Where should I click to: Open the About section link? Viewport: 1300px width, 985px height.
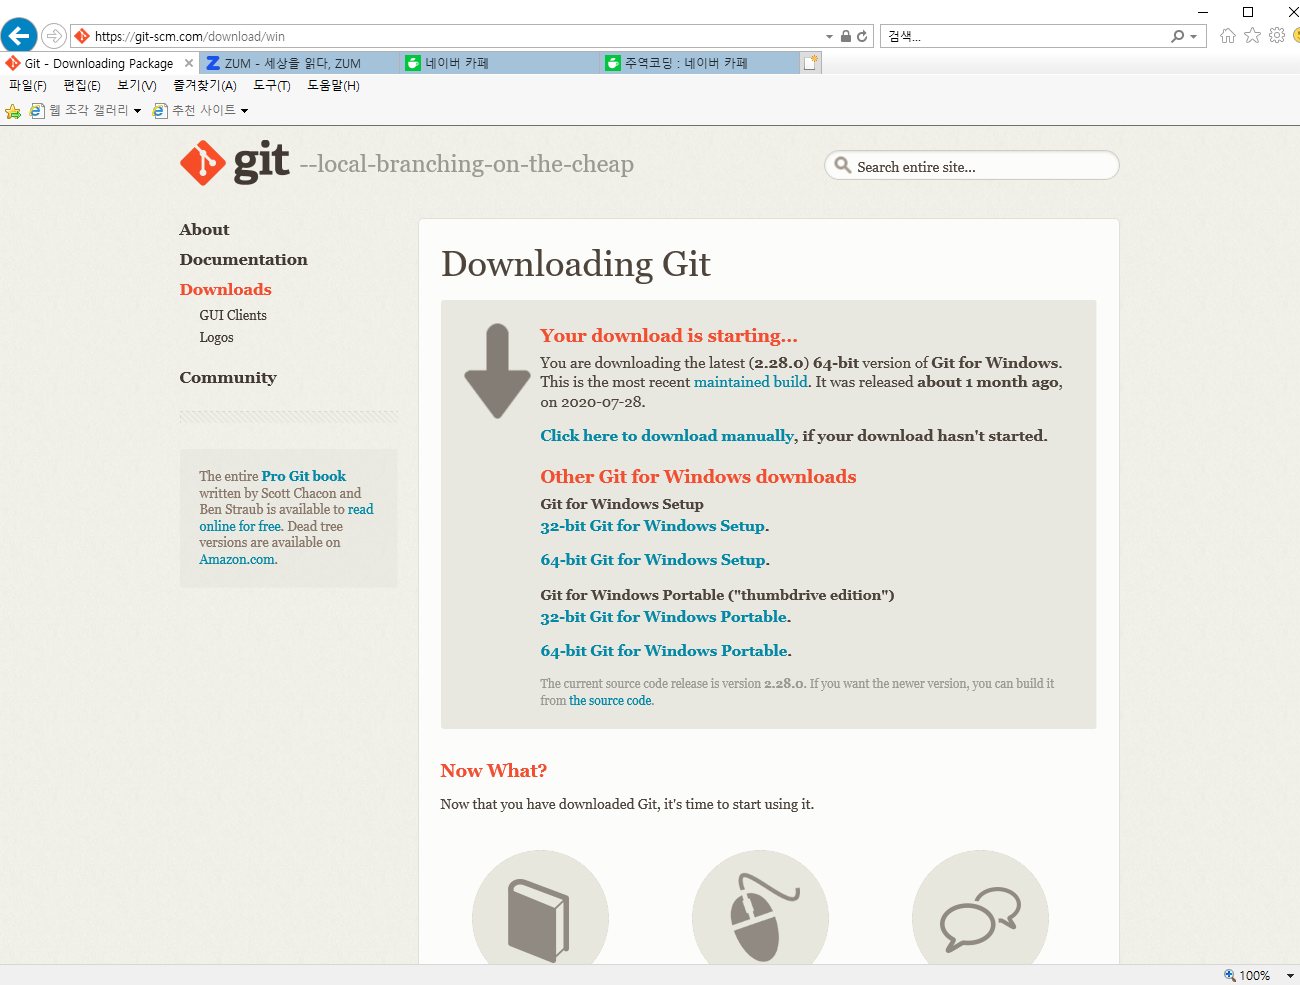coord(204,229)
